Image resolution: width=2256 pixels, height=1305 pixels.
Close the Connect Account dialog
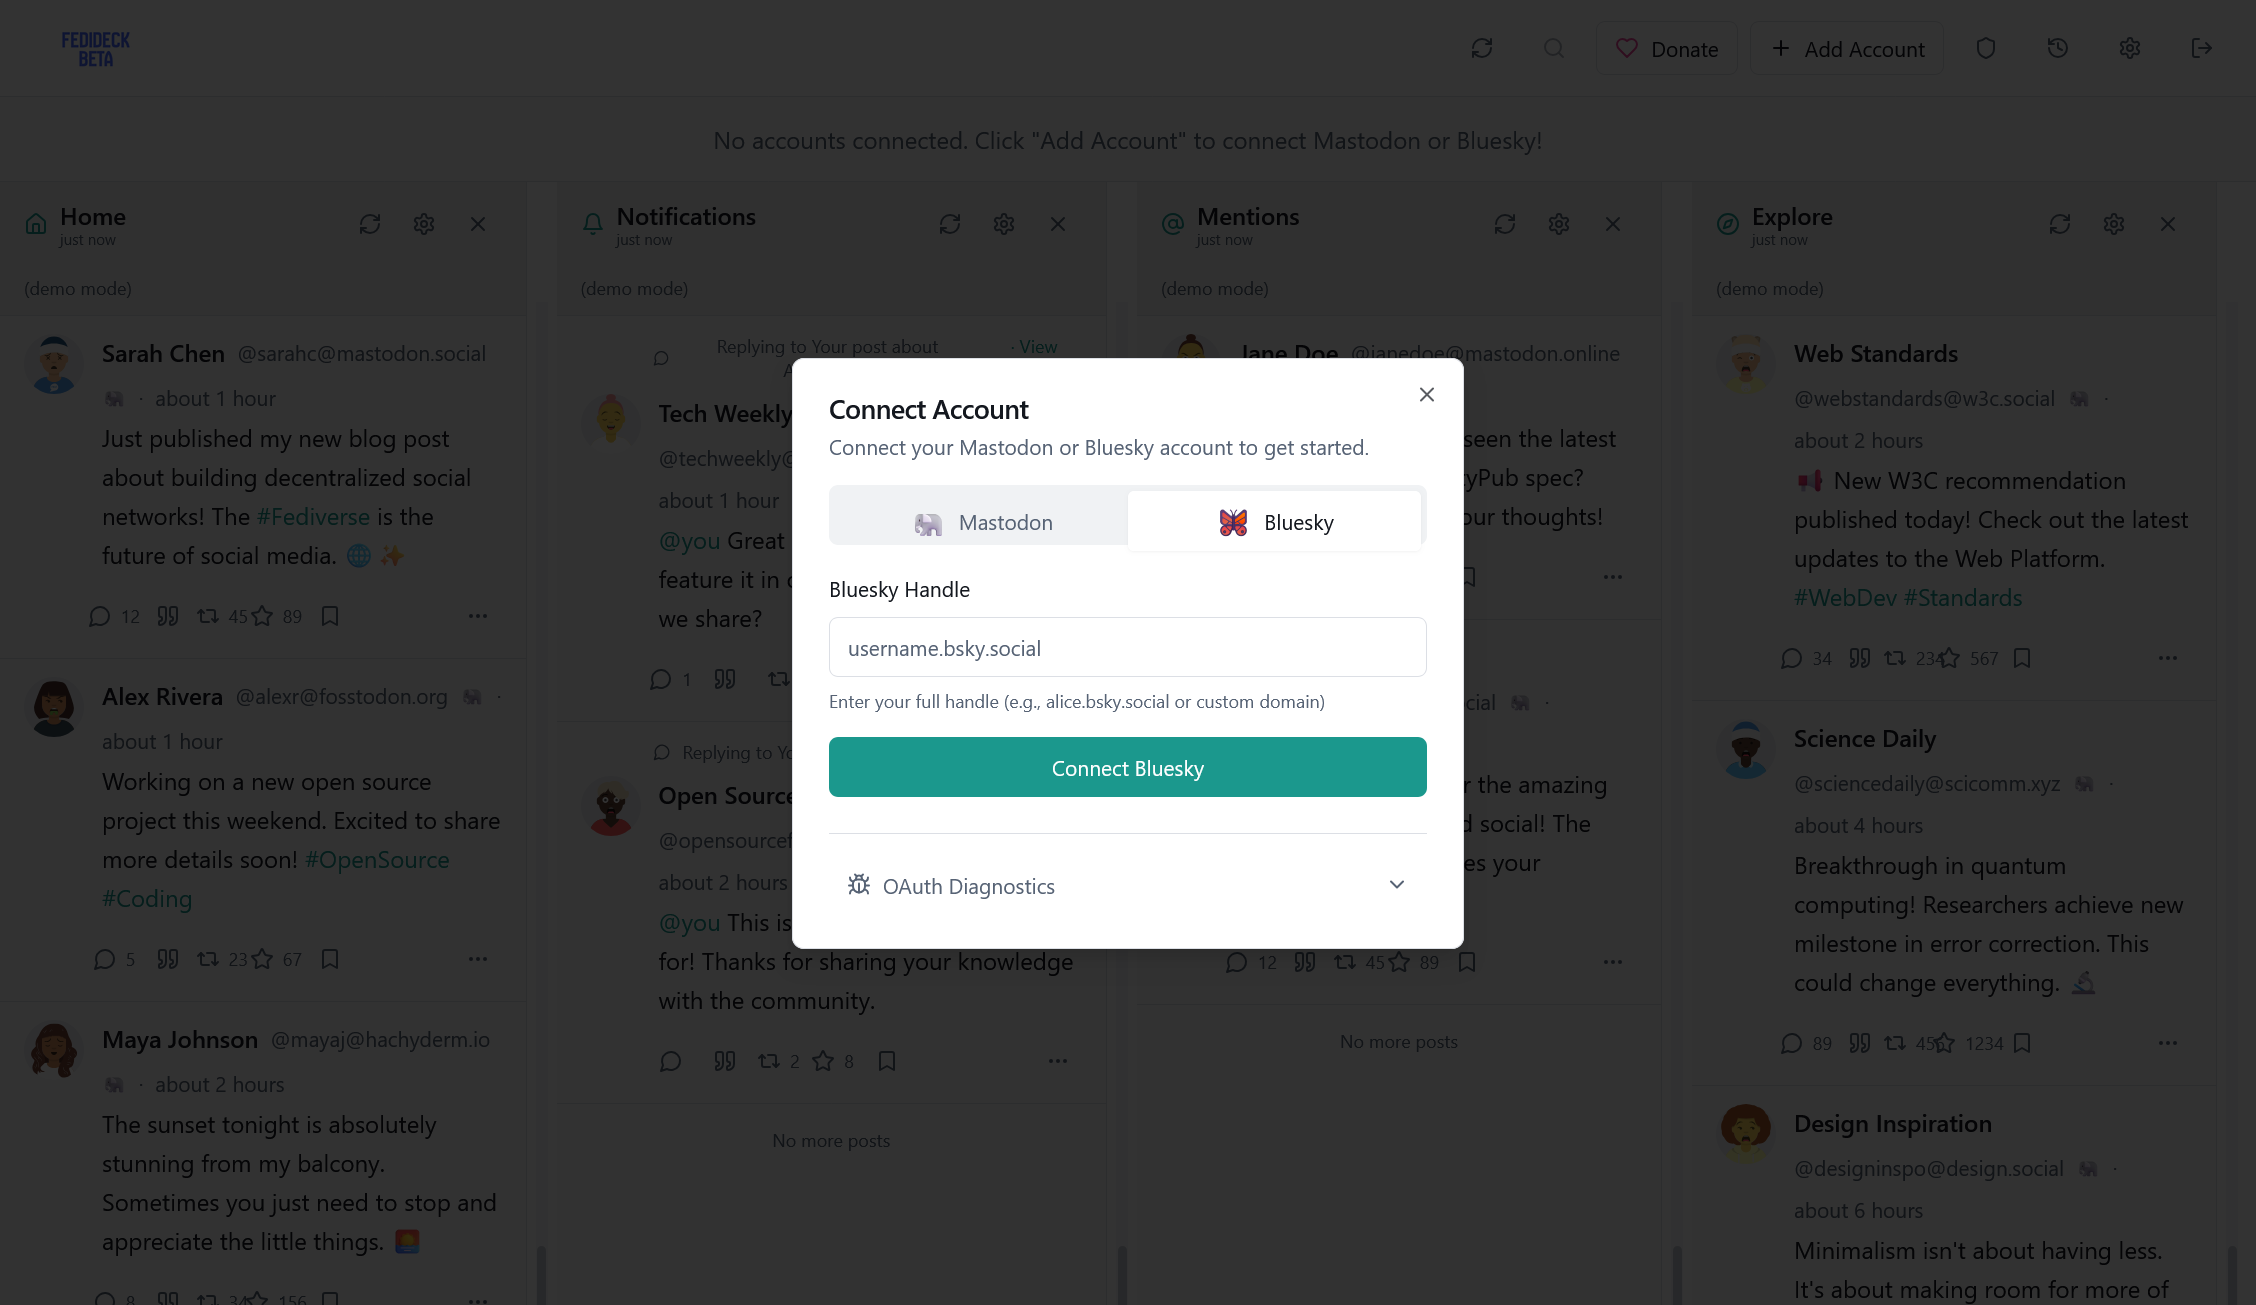[1427, 395]
